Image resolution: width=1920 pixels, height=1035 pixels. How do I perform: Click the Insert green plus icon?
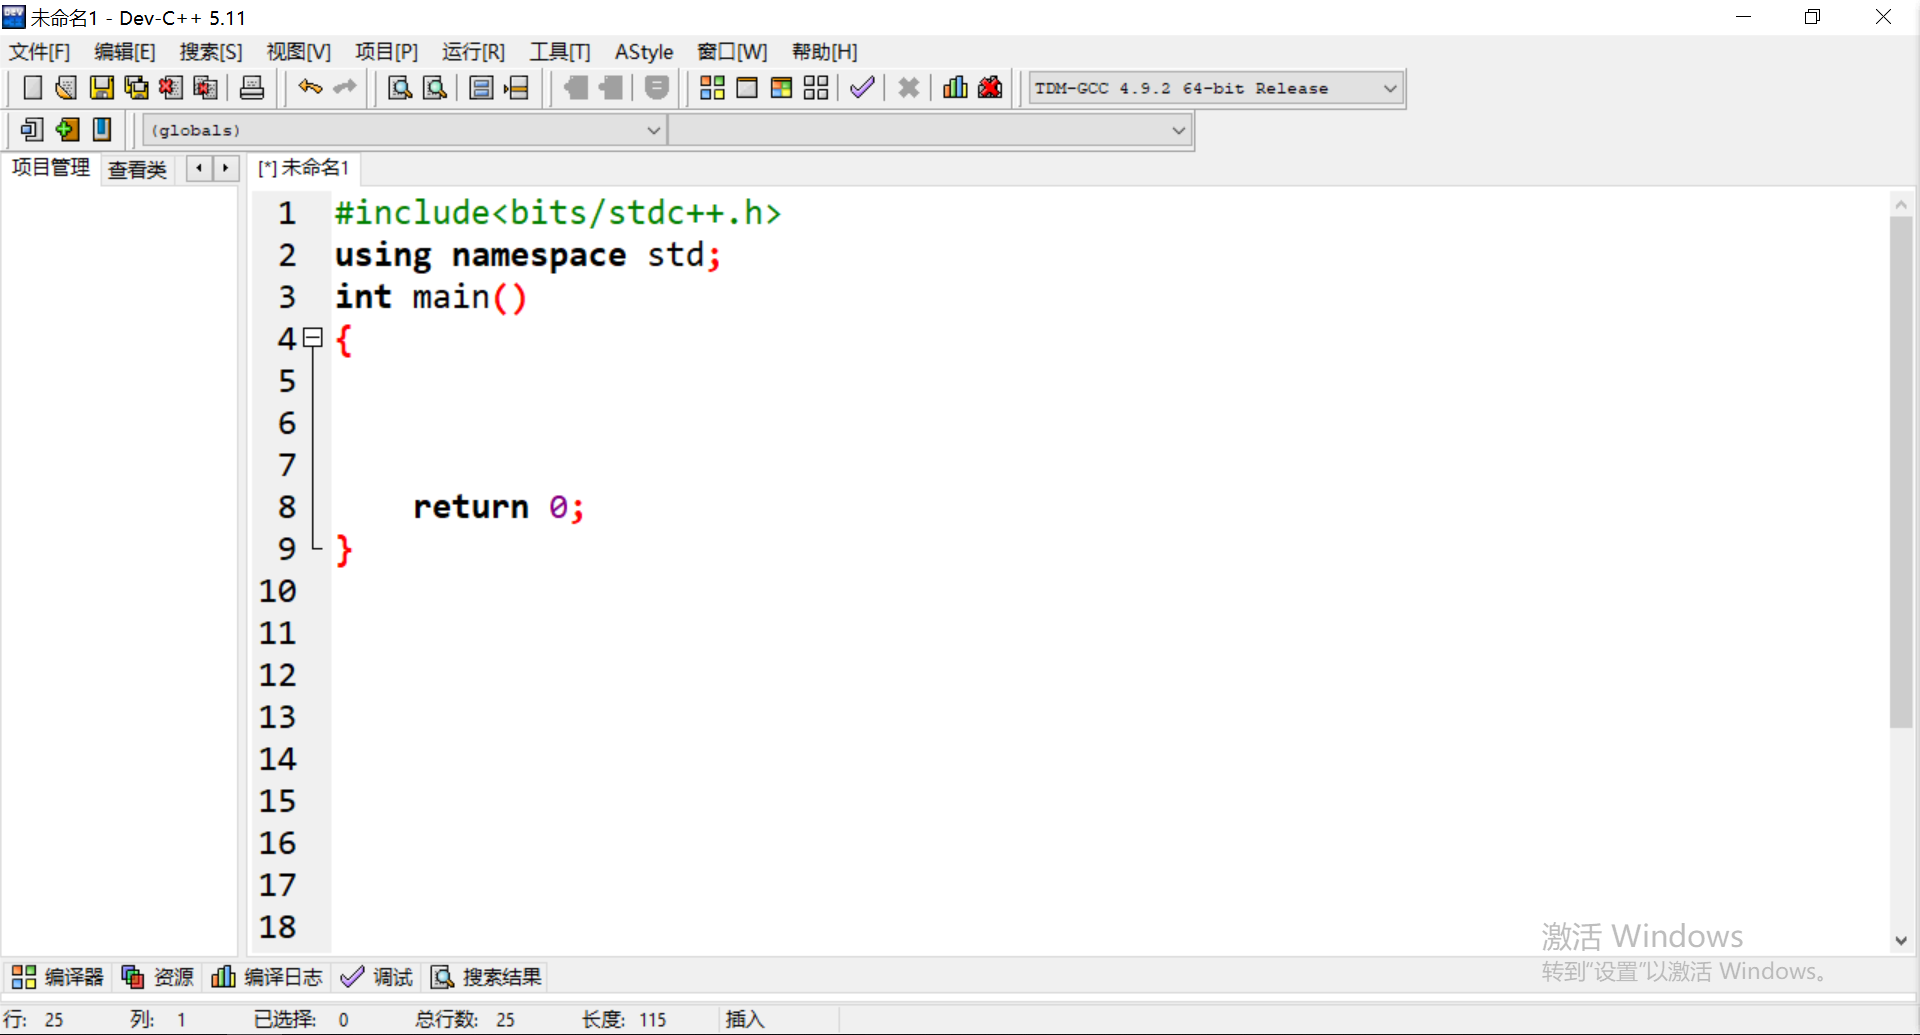[x=67, y=129]
